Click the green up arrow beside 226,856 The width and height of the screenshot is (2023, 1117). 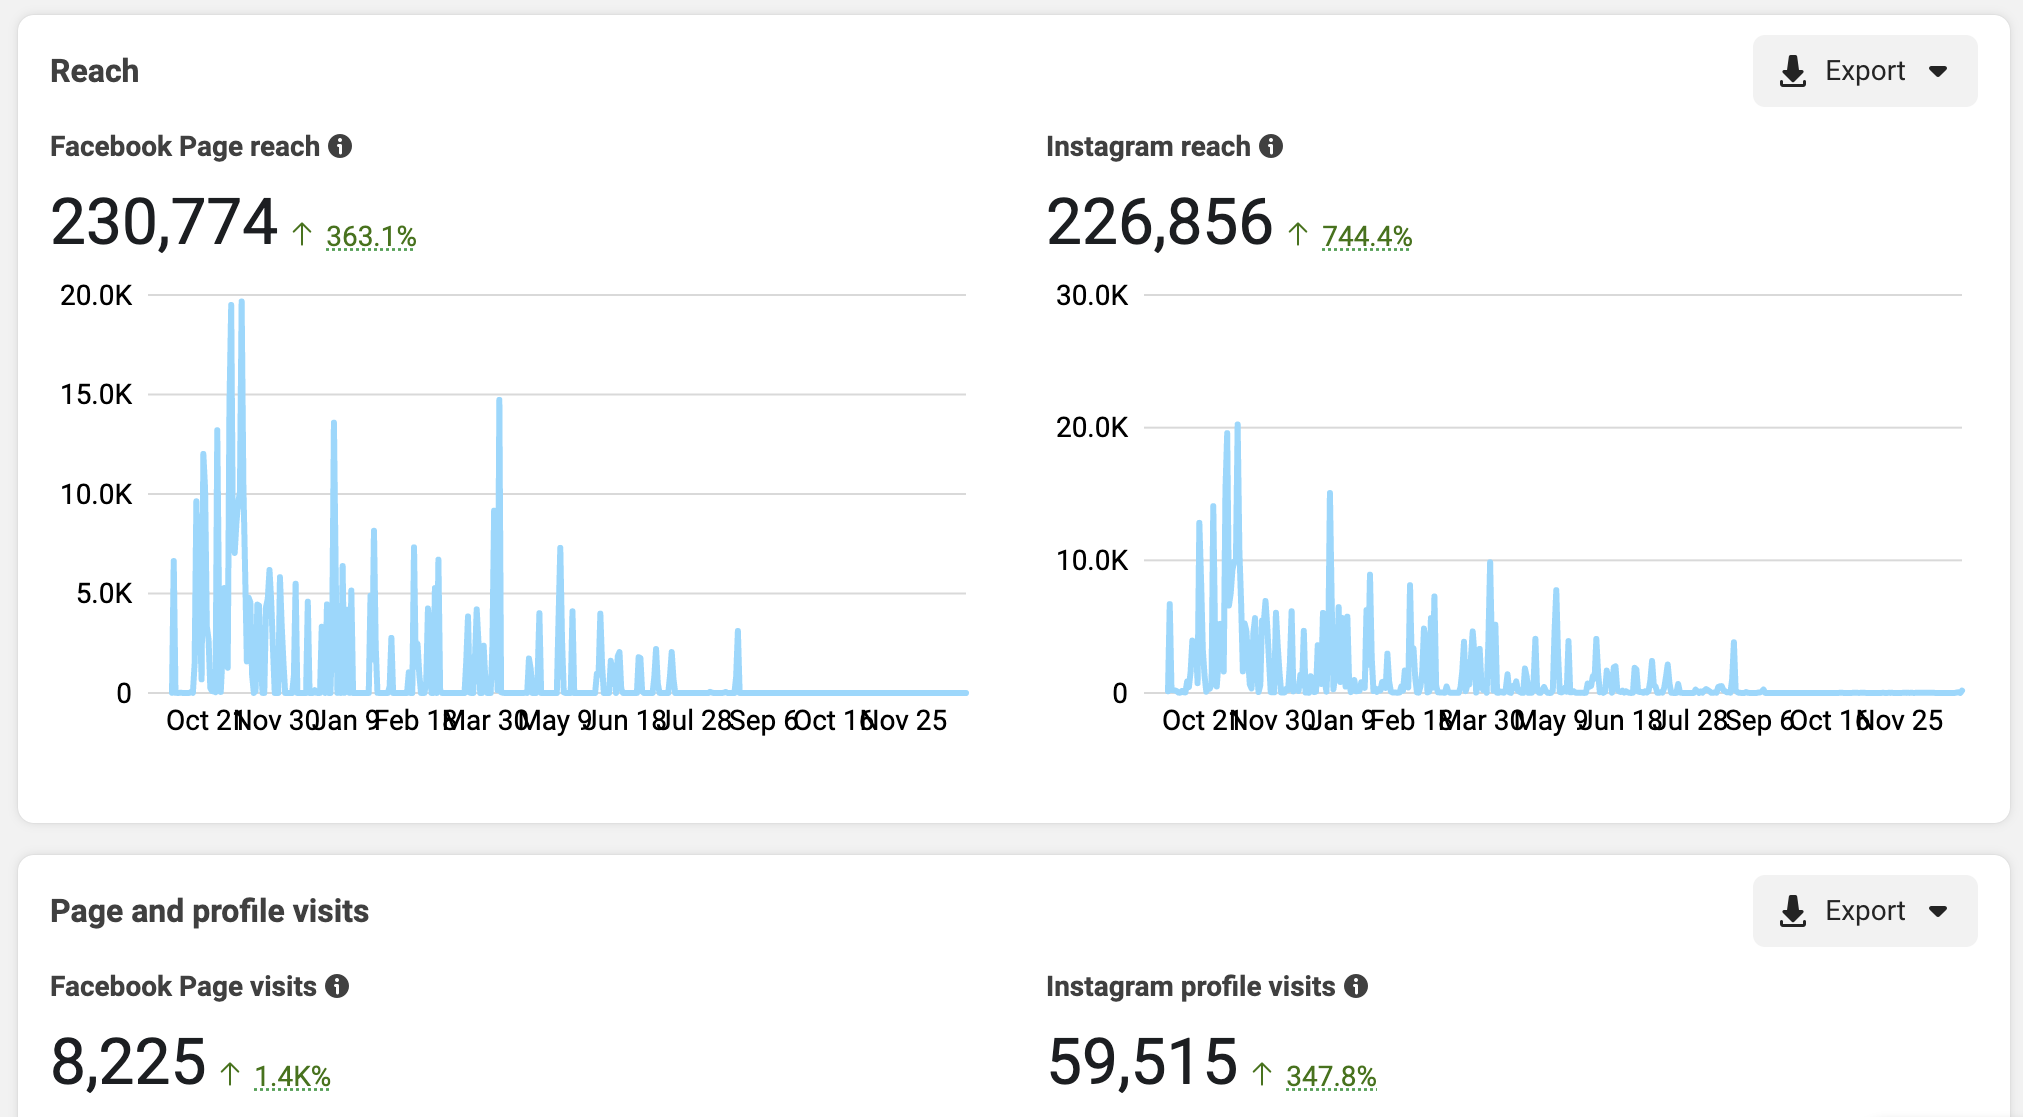click(x=1298, y=234)
